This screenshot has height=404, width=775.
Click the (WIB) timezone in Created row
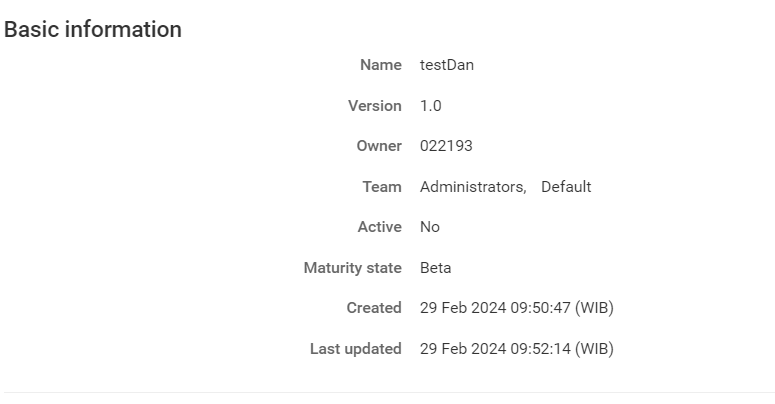point(594,308)
